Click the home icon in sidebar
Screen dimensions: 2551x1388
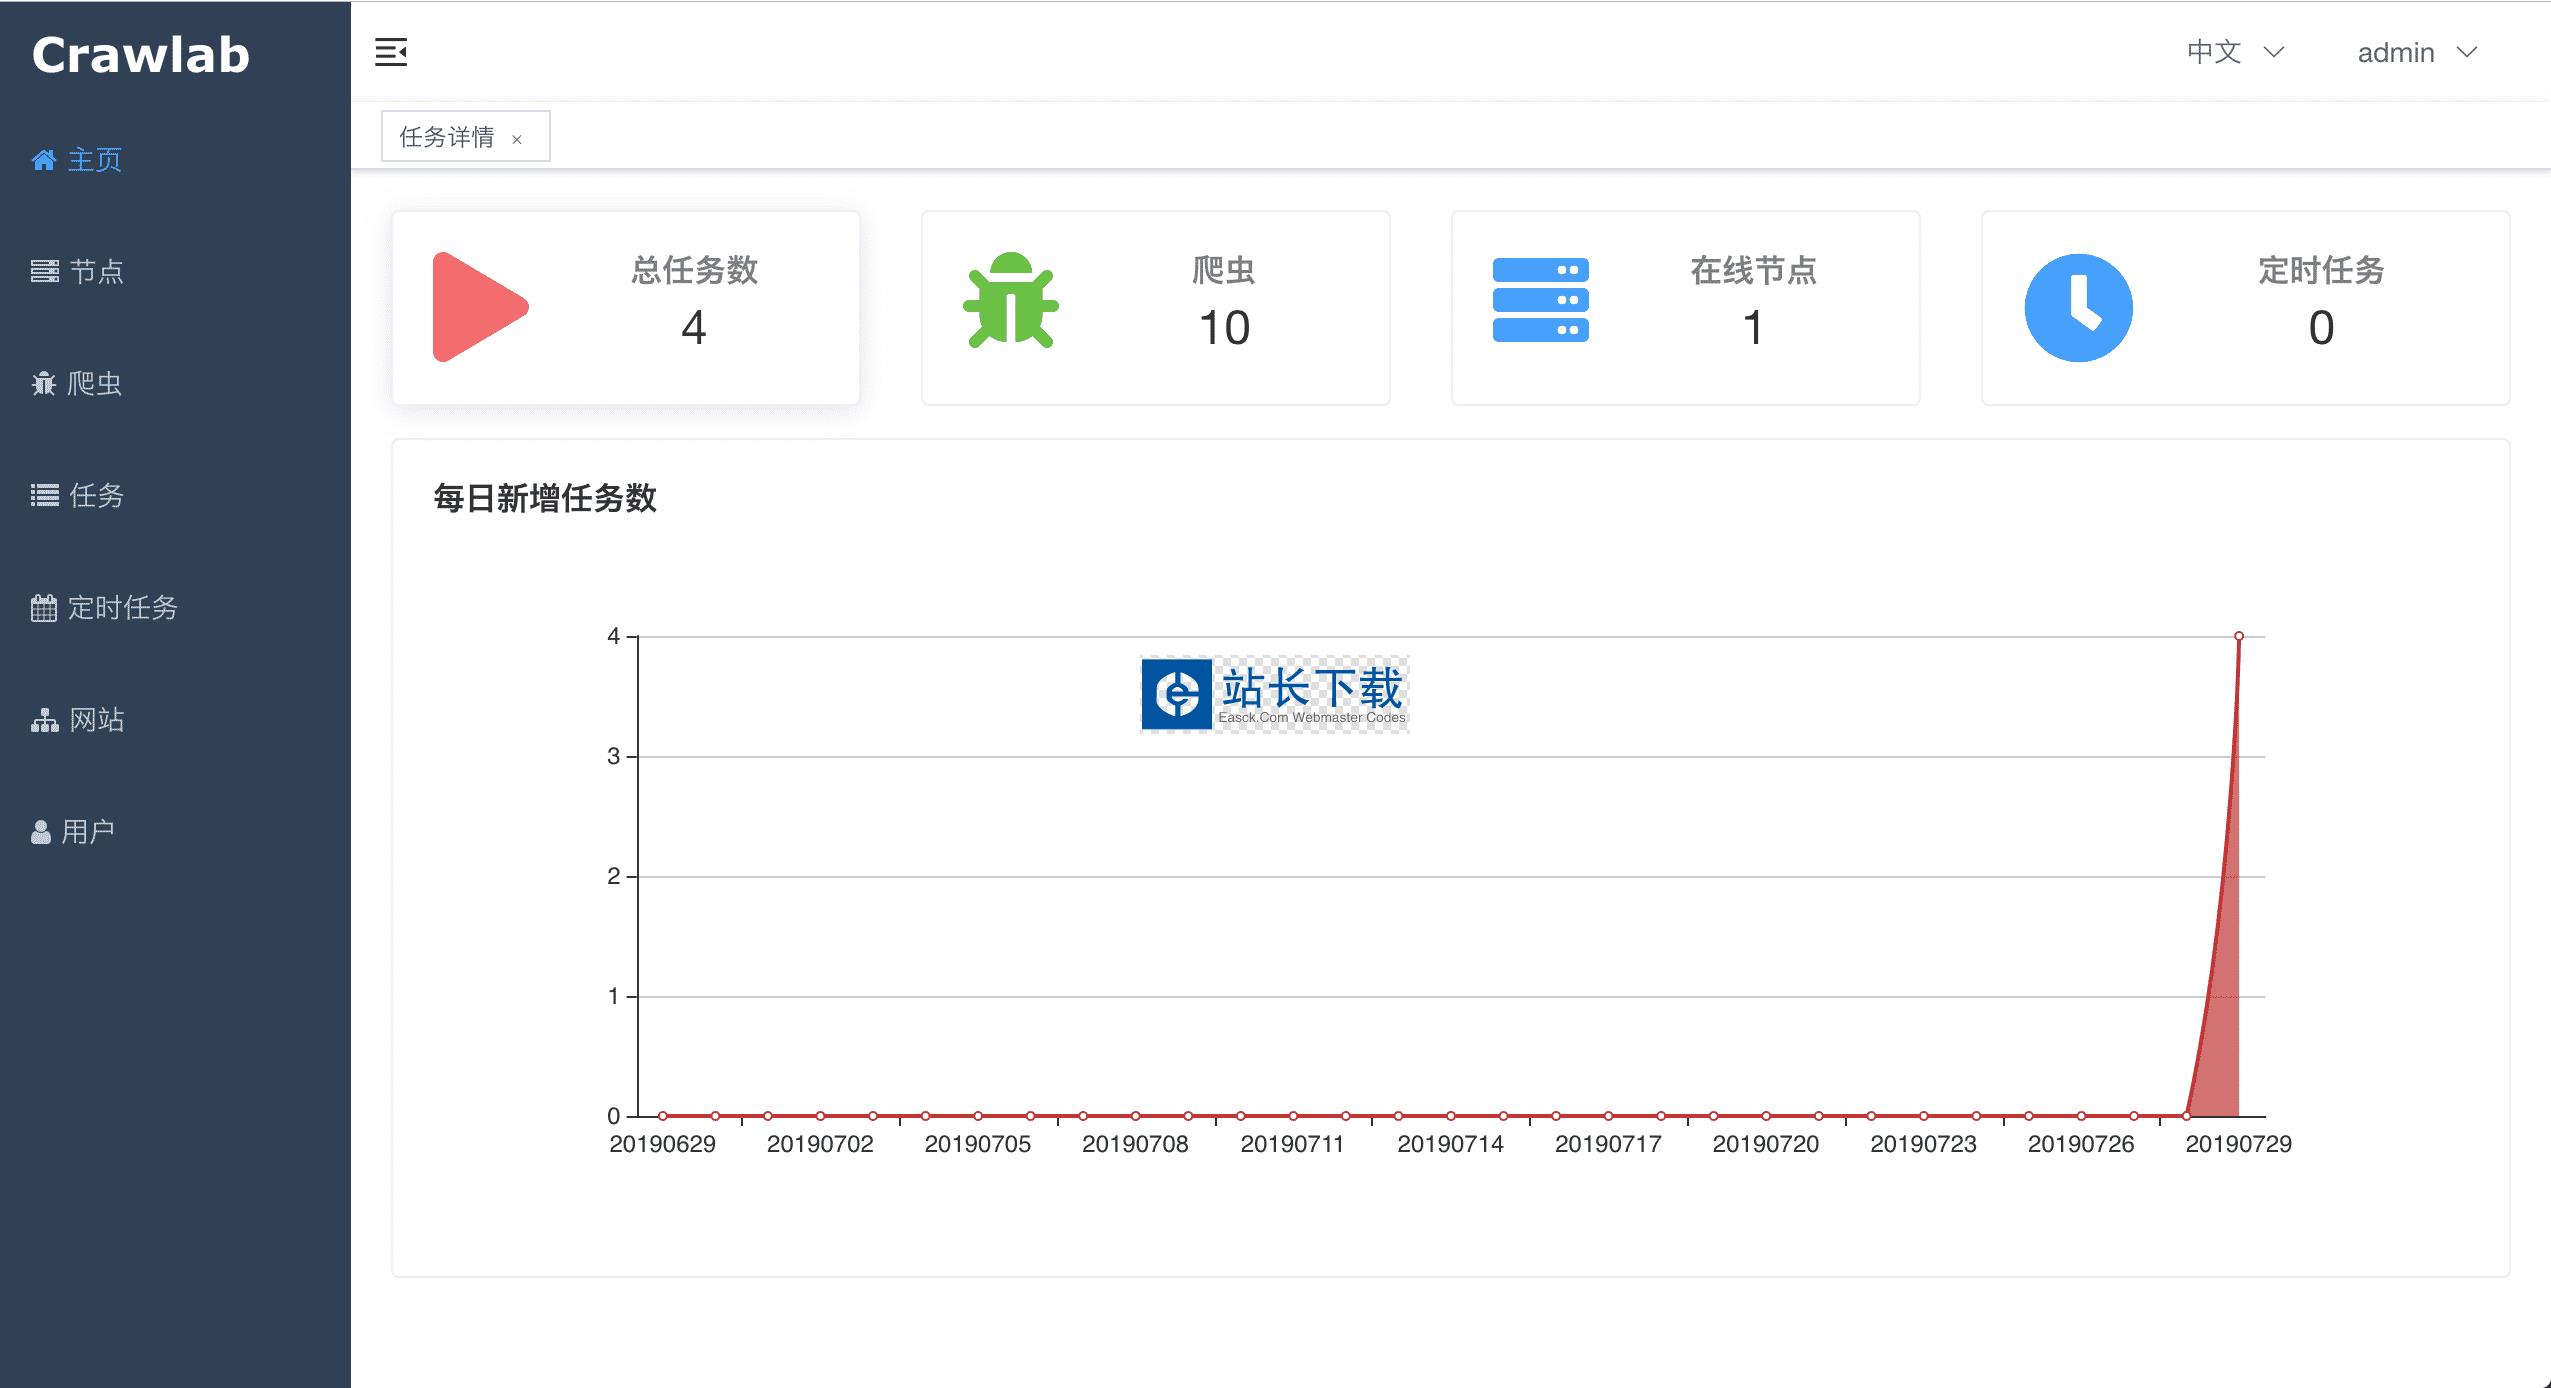pos(43,160)
